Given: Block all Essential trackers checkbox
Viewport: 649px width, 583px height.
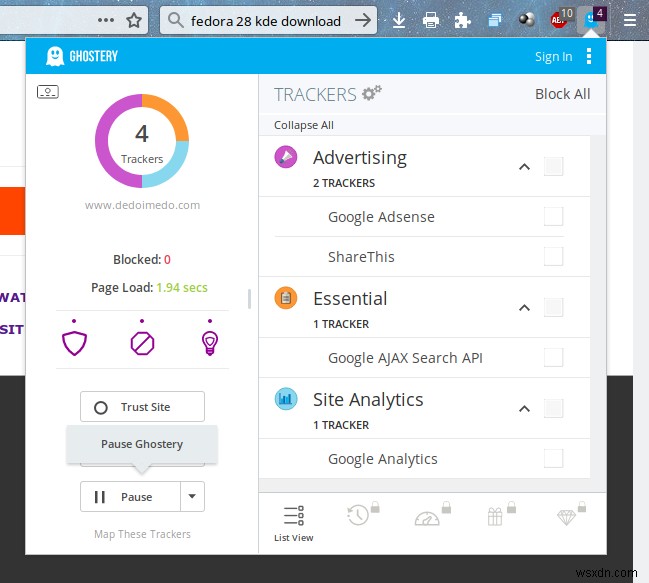Looking at the screenshot, I should pyautogui.click(x=553, y=307).
